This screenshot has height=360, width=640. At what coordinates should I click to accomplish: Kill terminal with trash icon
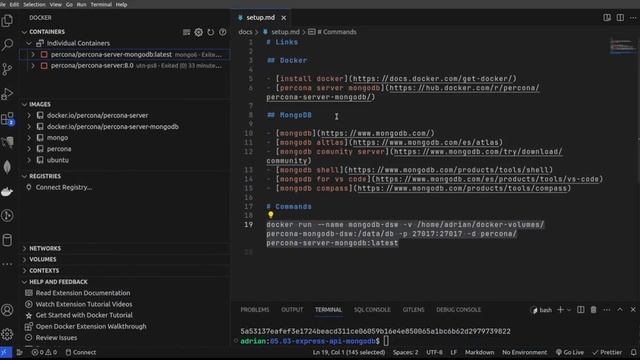[593, 310]
